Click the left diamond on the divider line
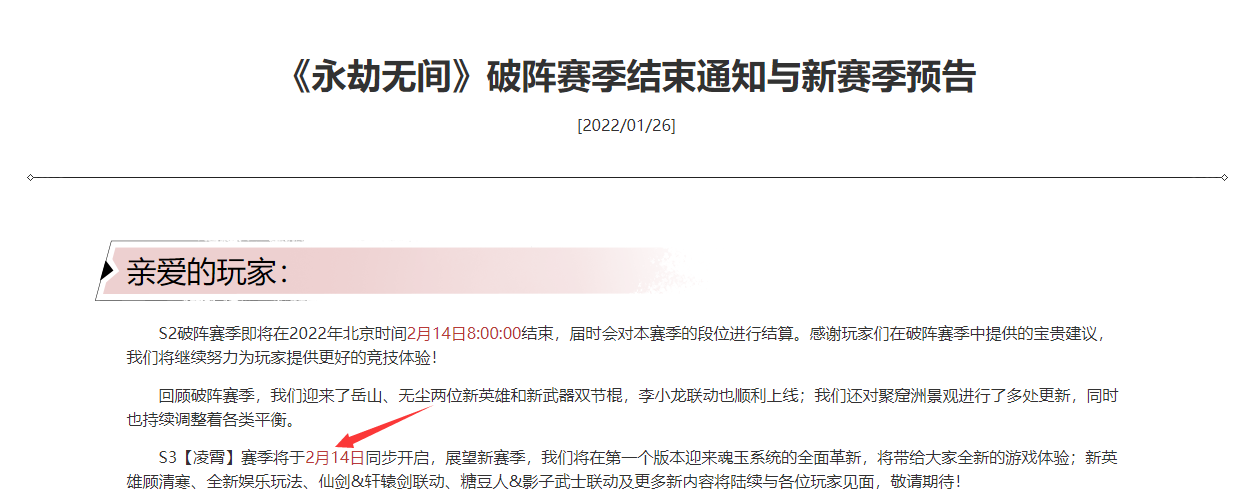The height and width of the screenshot is (504, 1250). click(x=31, y=178)
